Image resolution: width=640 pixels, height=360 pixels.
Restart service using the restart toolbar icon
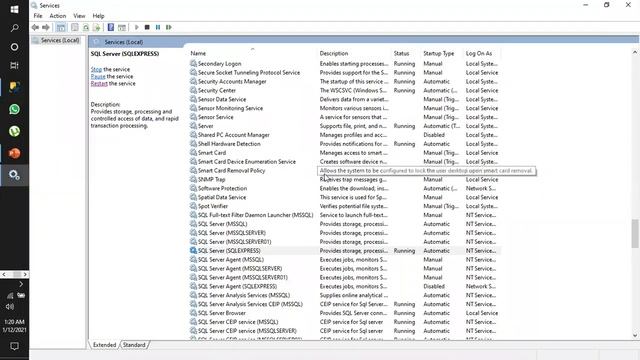click(169, 27)
